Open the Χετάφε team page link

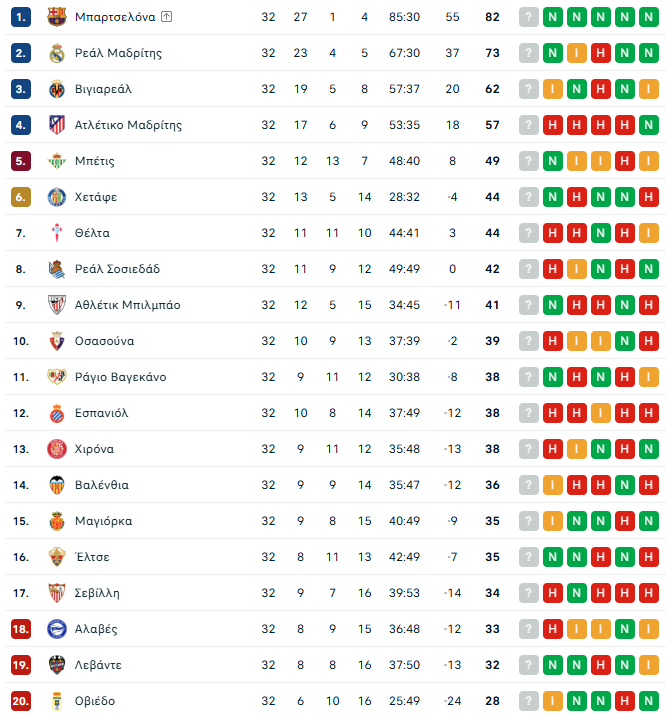point(96,197)
